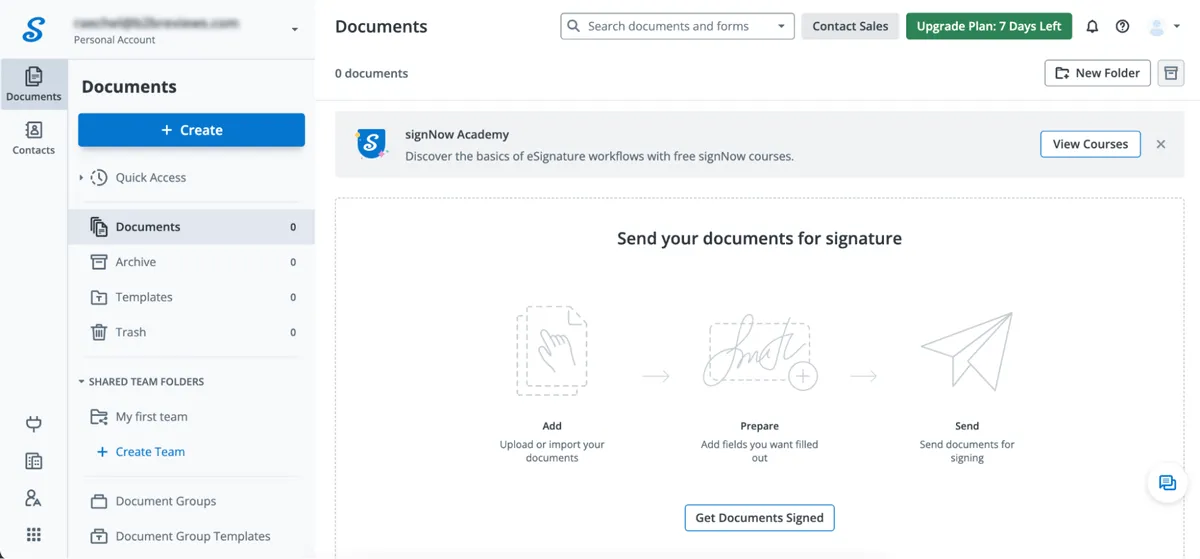Screen dimensions: 1200x559
Task: Dismiss the signNow Academy banner
Action: pos(1161,144)
